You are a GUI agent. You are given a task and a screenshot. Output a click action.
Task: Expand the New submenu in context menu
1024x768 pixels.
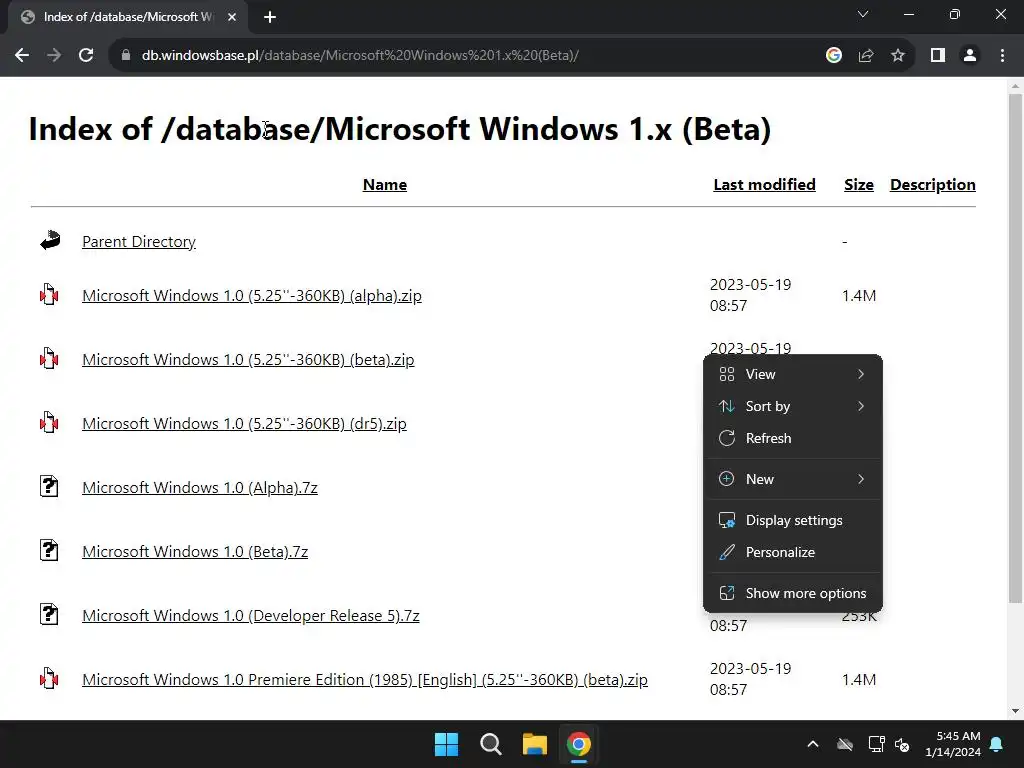pos(793,479)
